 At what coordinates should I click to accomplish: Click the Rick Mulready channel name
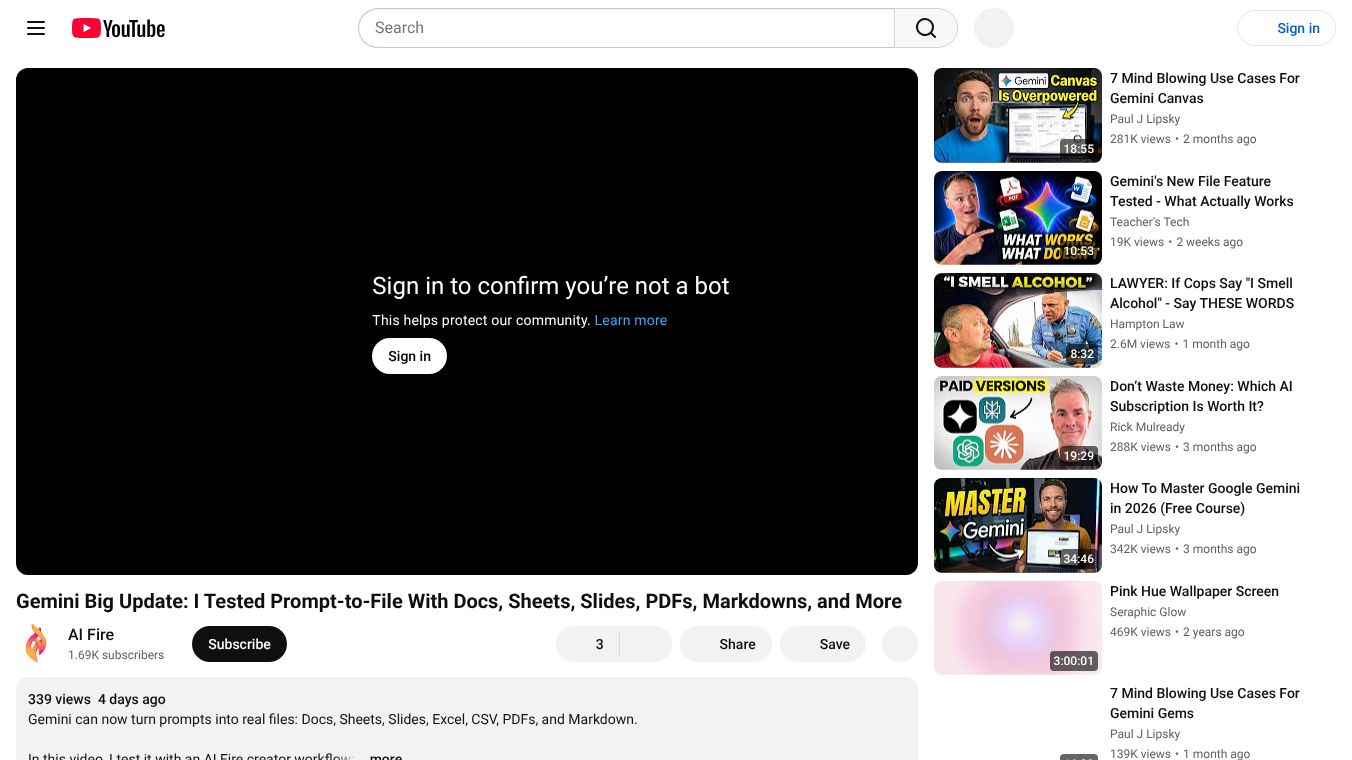tap(1147, 427)
